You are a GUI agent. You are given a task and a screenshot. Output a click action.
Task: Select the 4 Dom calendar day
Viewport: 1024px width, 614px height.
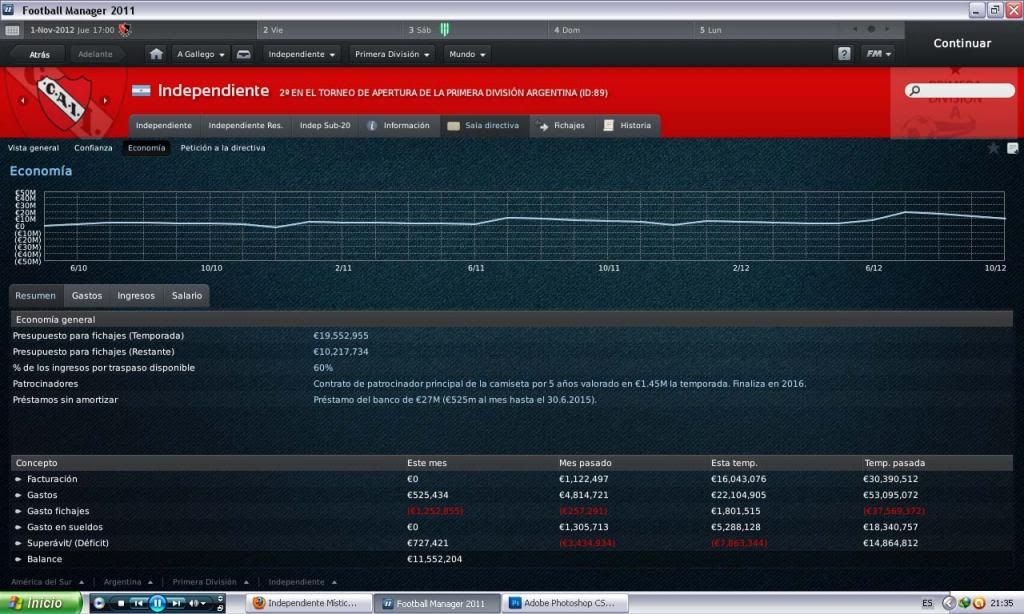point(621,30)
